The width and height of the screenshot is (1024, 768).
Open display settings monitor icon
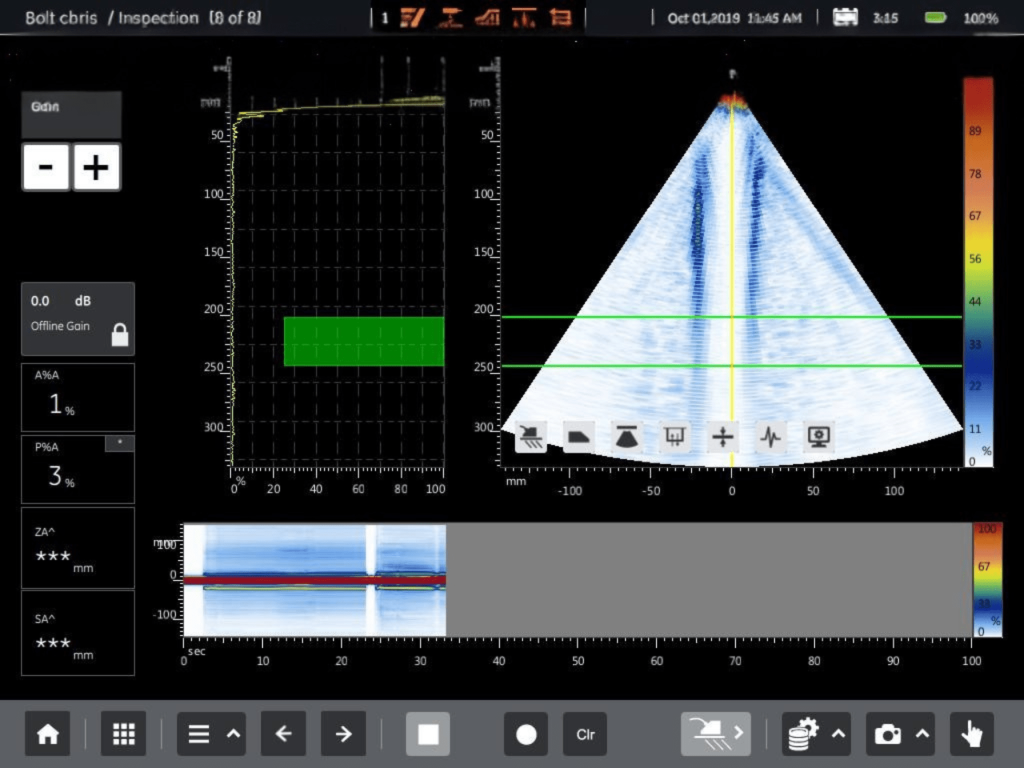tap(819, 437)
